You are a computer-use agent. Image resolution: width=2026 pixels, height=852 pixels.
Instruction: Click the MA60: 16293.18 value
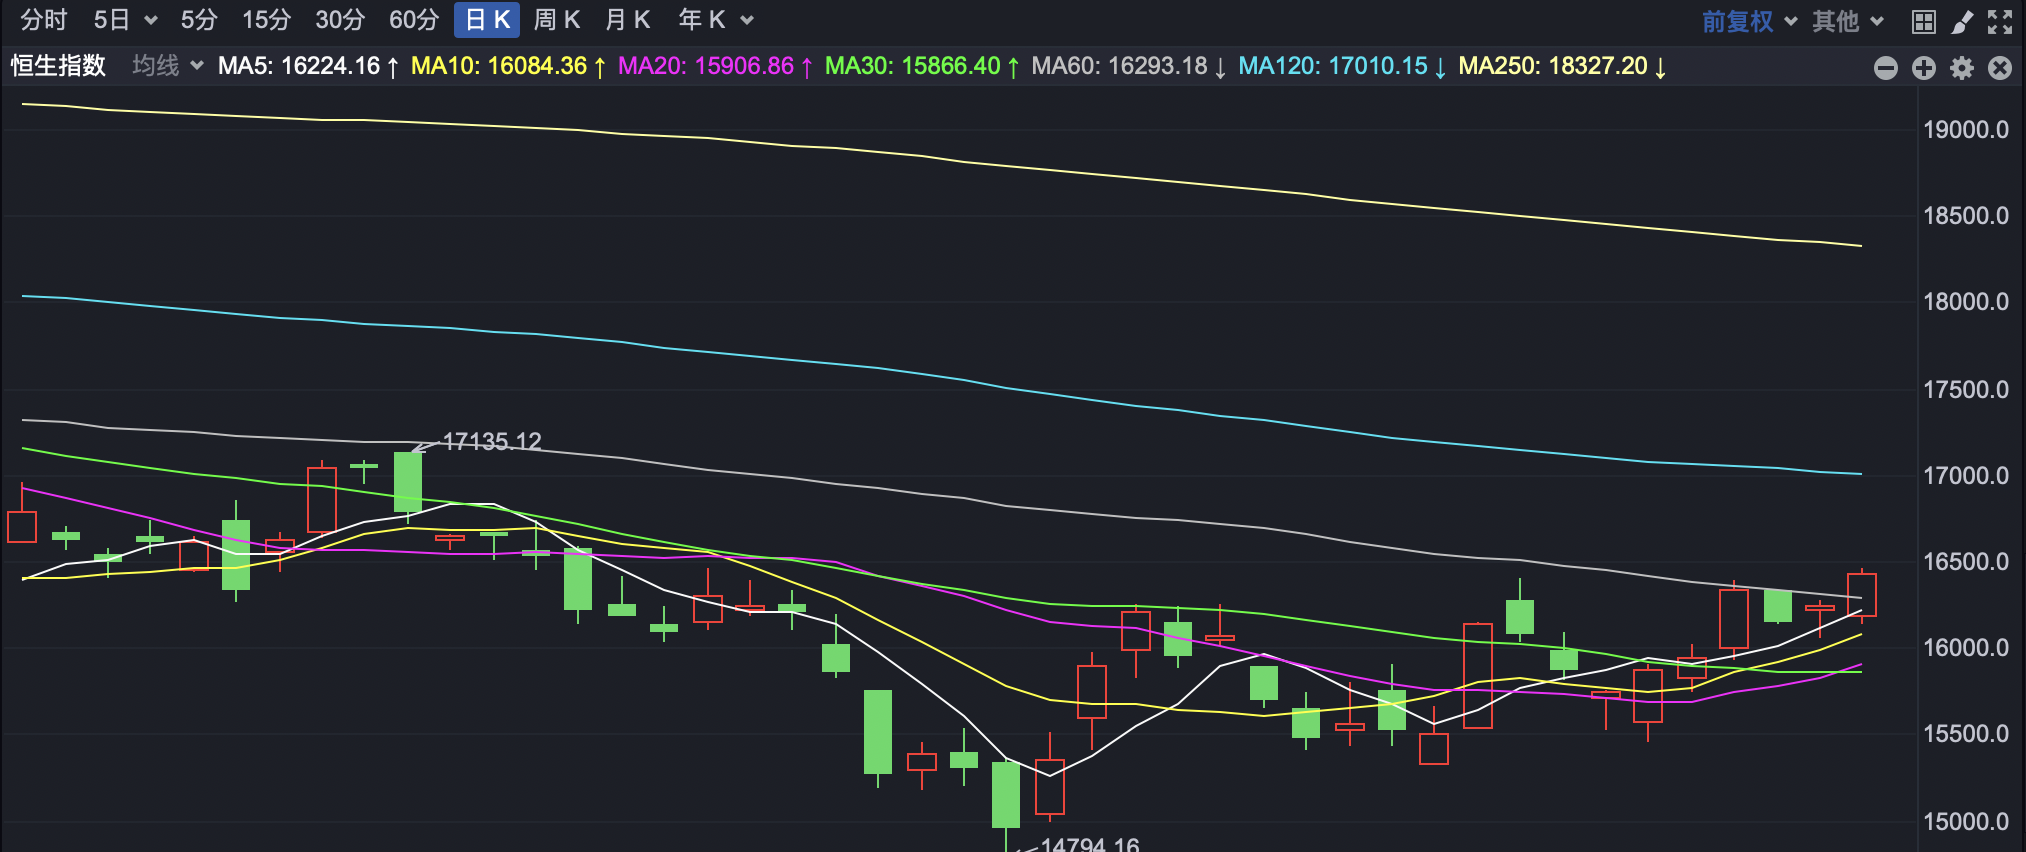click(x=1129, y=66)
